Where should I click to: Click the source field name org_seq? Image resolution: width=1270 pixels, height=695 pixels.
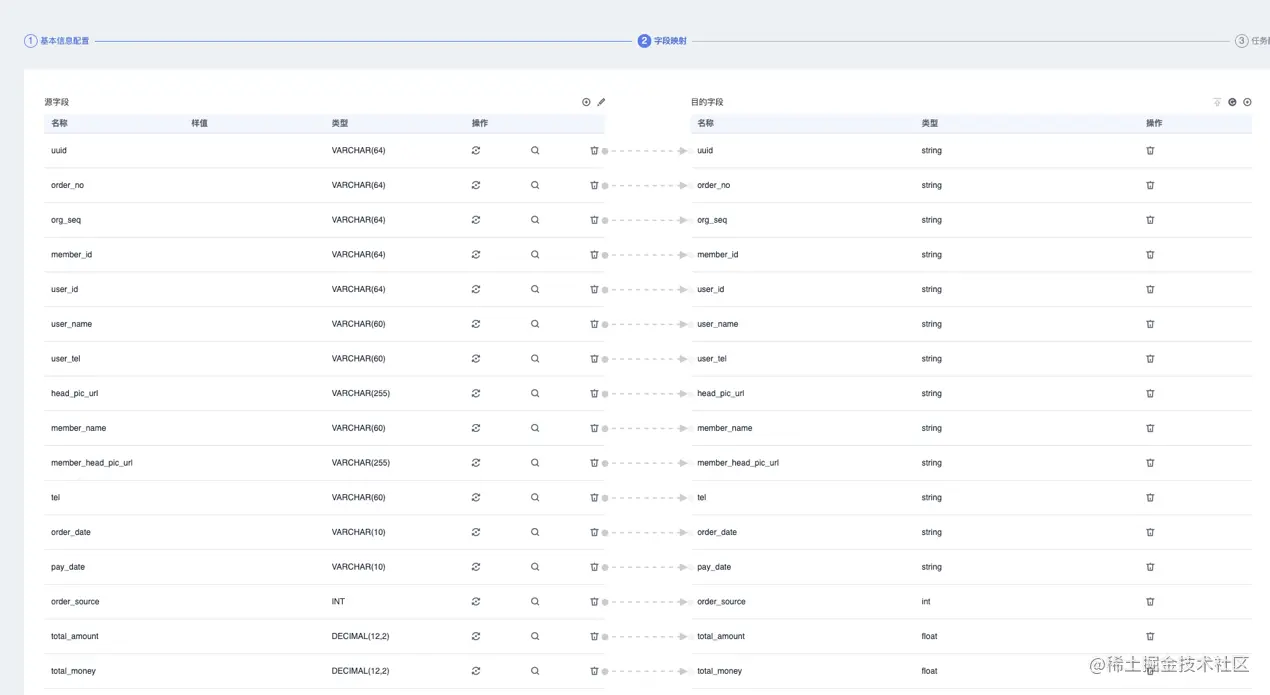[x=66, y=220]
